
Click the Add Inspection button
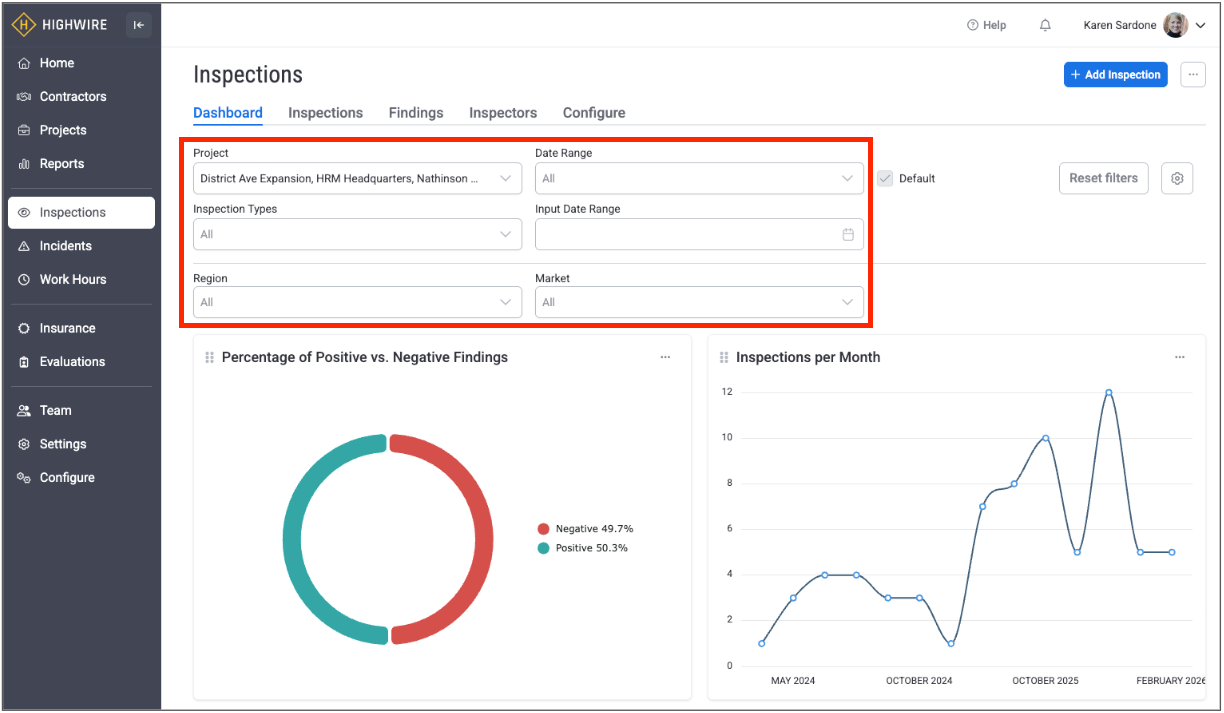(x=1115, y=74)
